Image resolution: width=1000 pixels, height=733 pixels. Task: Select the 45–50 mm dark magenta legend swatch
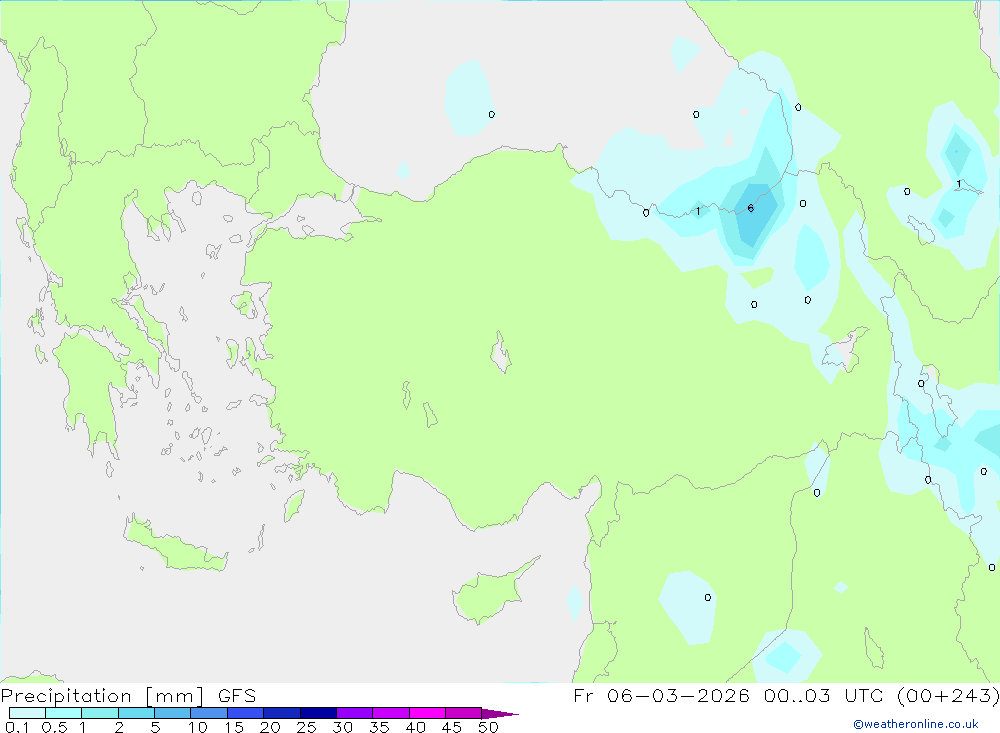463,713
